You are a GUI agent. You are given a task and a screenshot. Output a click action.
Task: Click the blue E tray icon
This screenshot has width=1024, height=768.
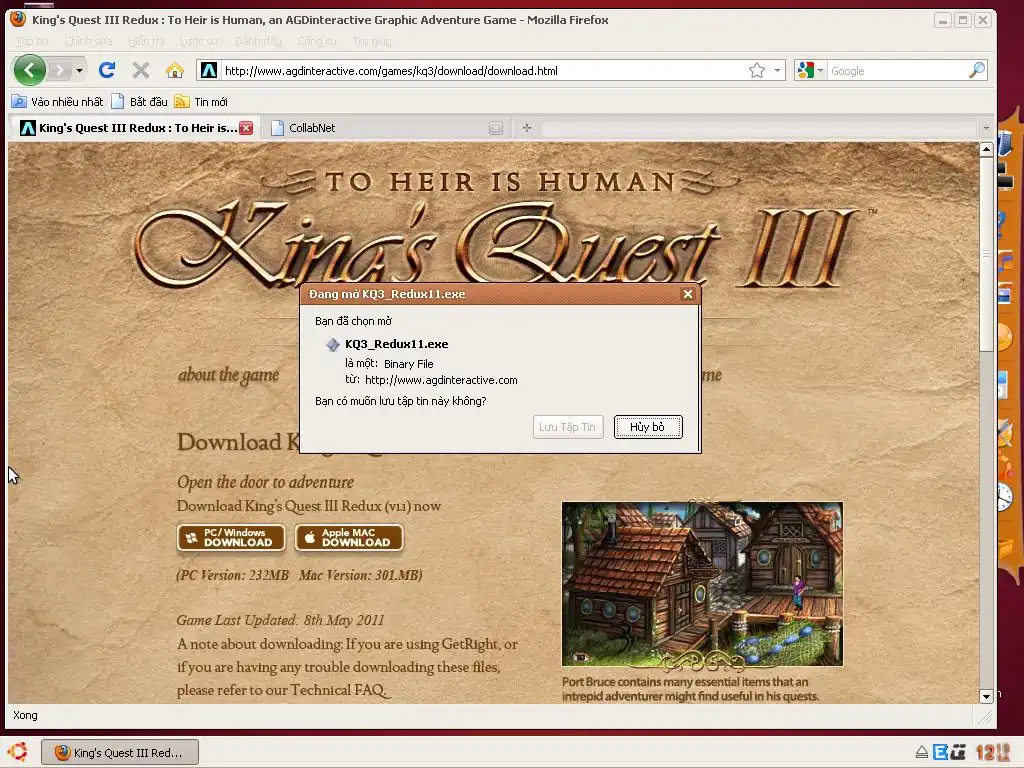(x=940, y=752)
